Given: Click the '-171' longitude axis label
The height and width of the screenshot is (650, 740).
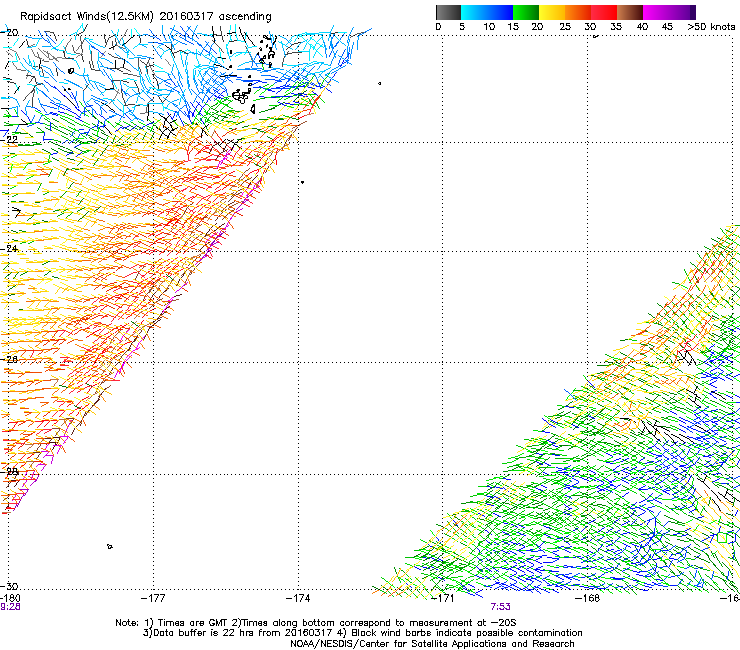Looking at the screenshot, I should 443,598.
